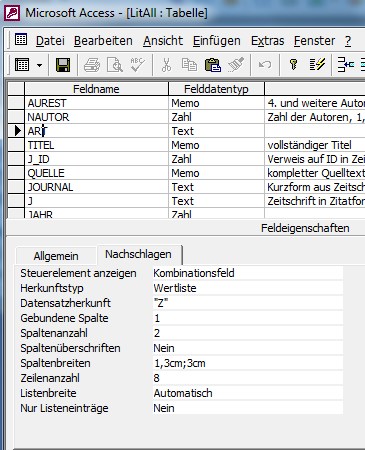Screen dimensions: 365x450
Task: Open the Herkunftstyp Wertliste field
Action: coord(248,288)
